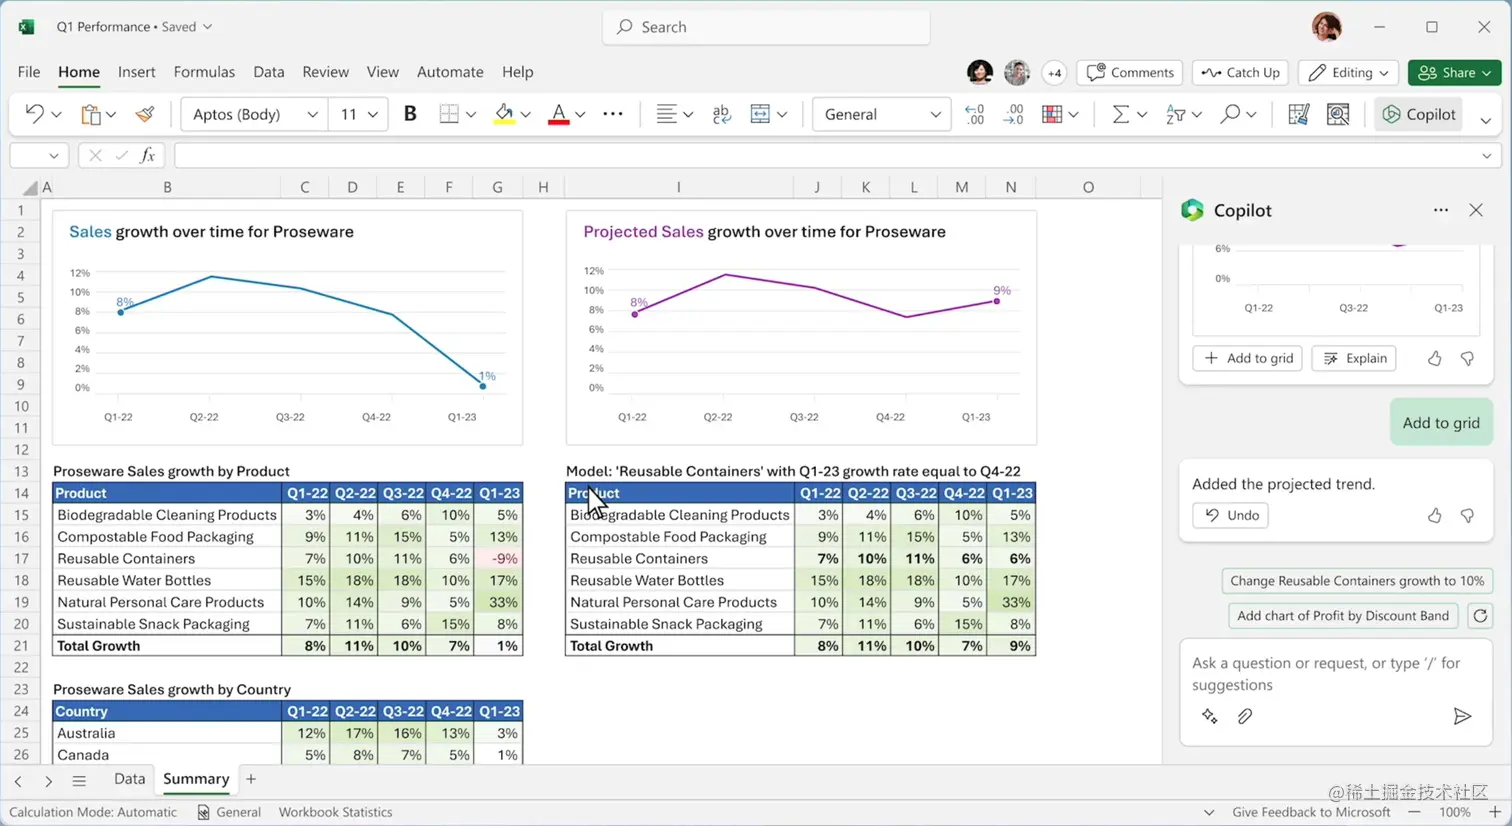Open the Name Box dropdown
Screen dimensions: 1512x826
click(53, 155)
